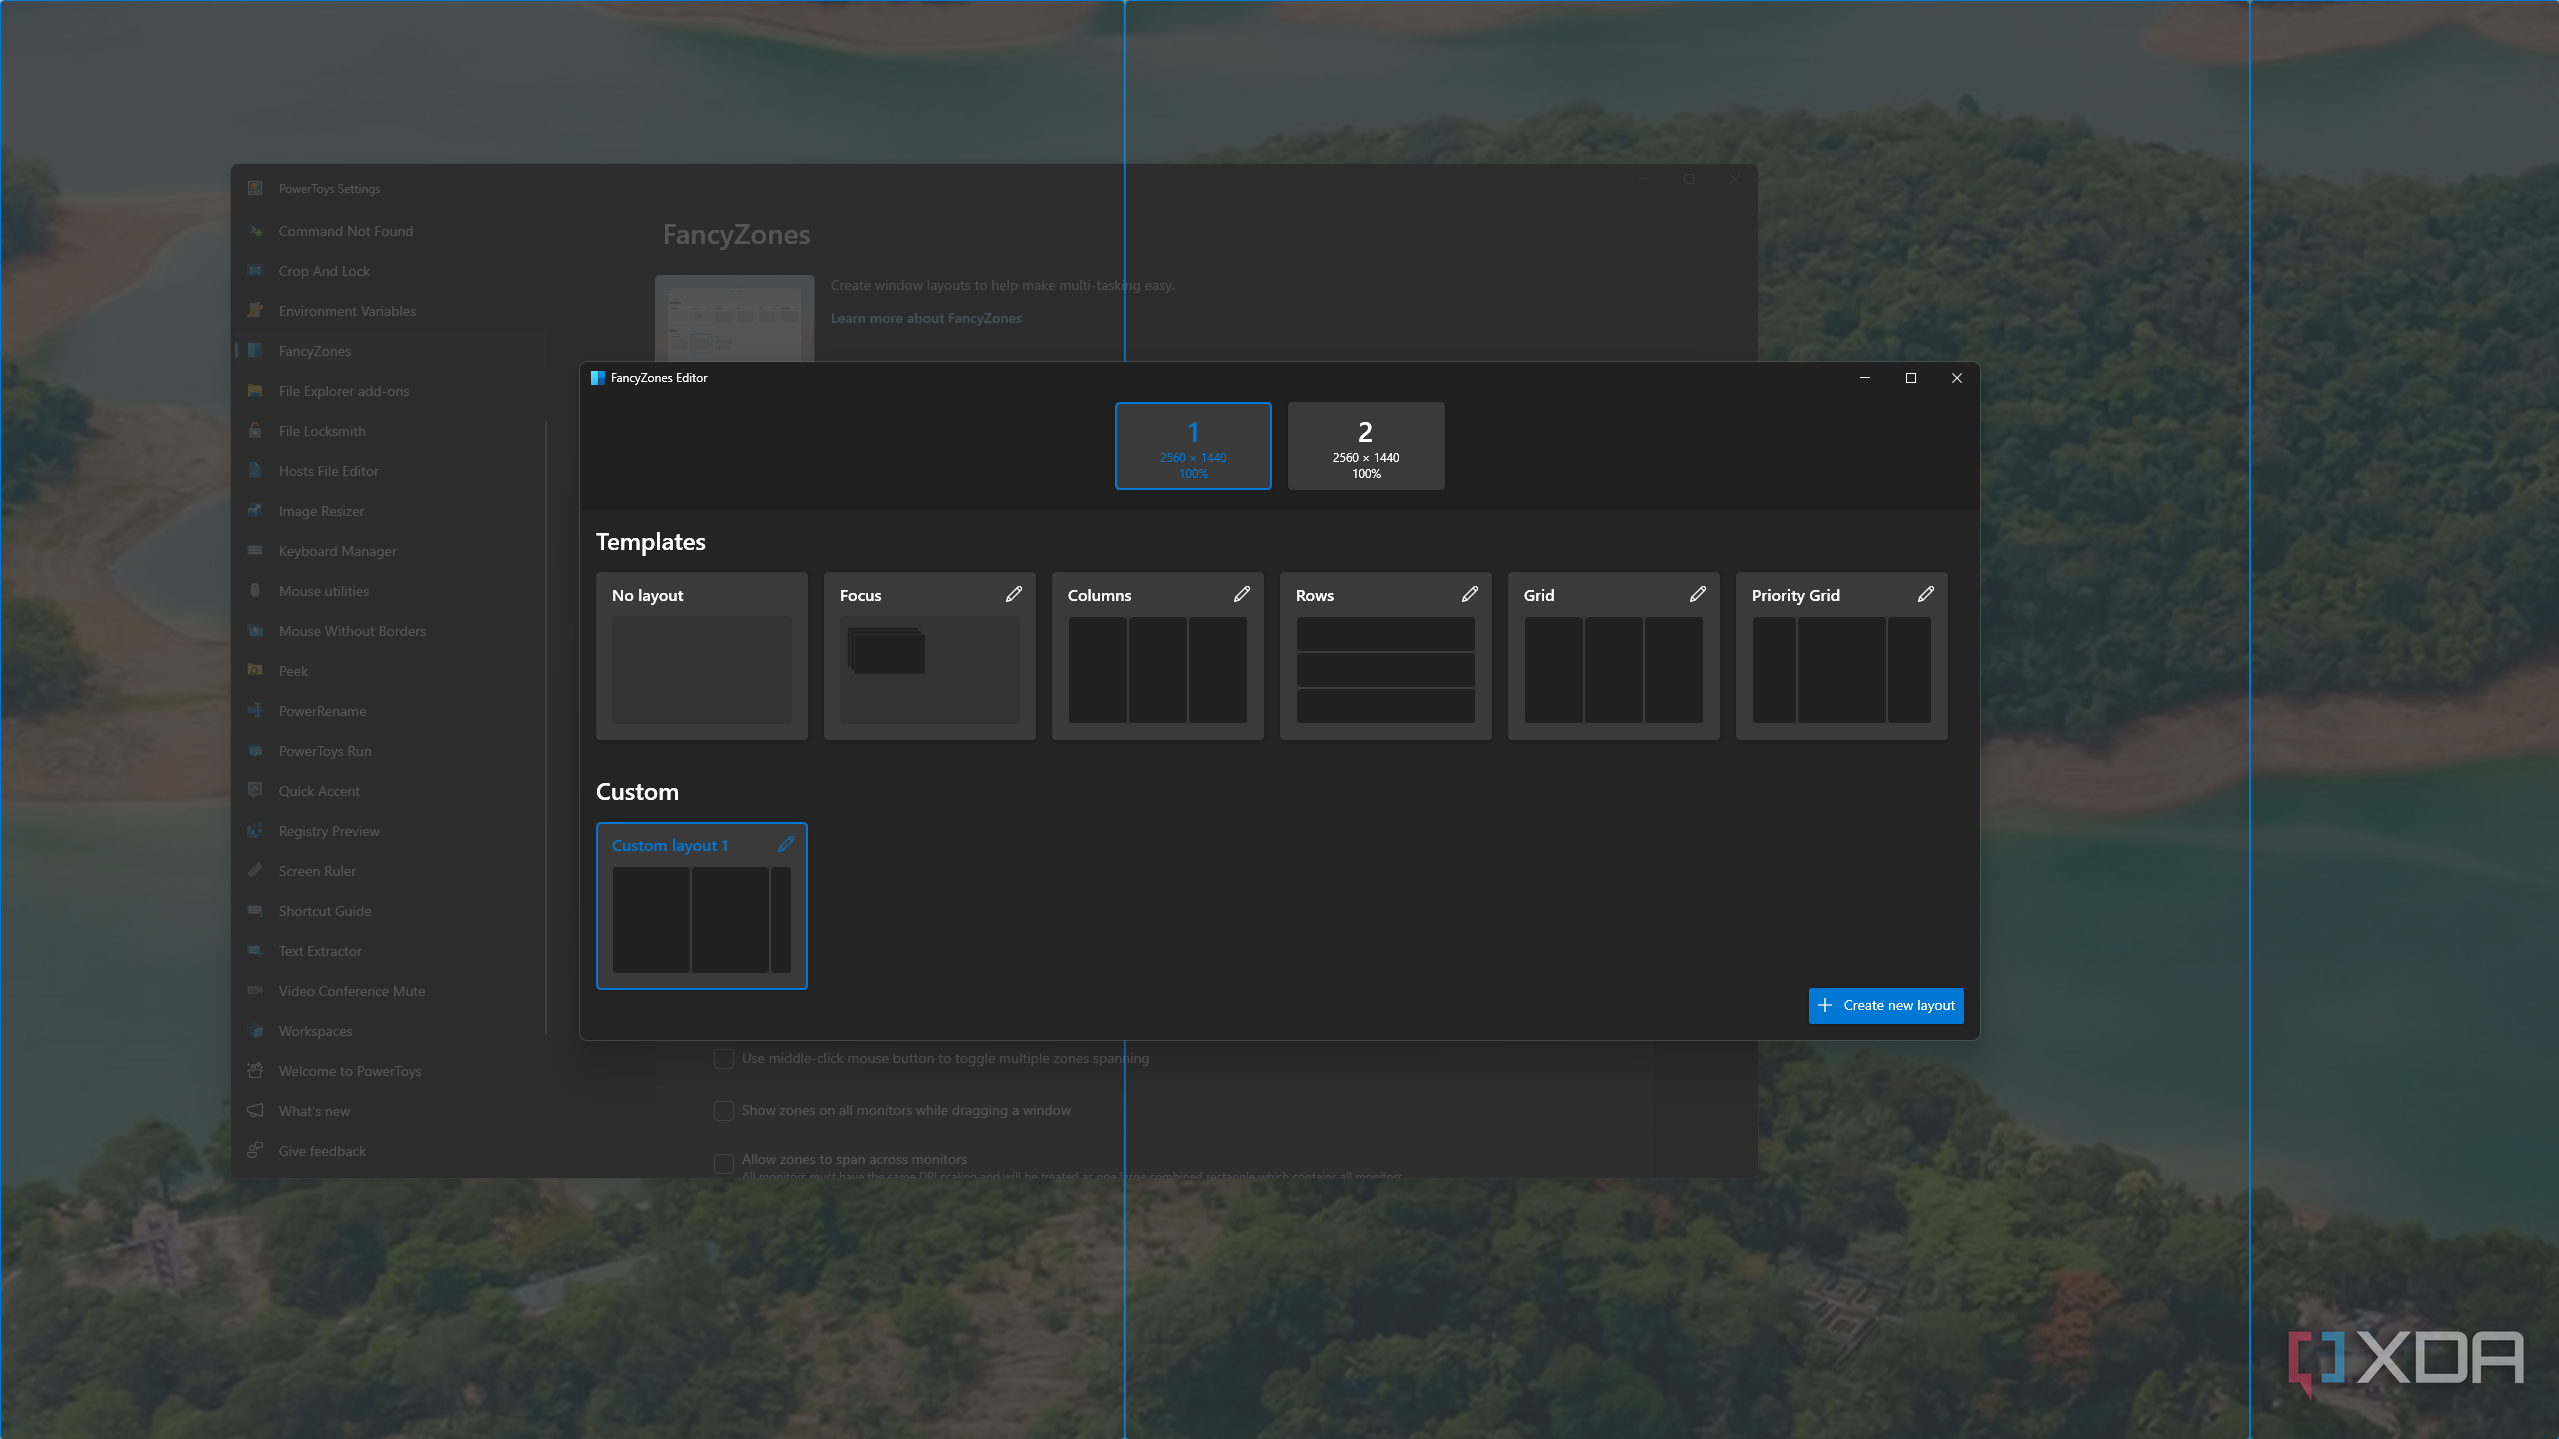This screenshot has height=1439, width=2559.
Task: Edit the Rows template with pencil icon
Action: pos(1469,594)
